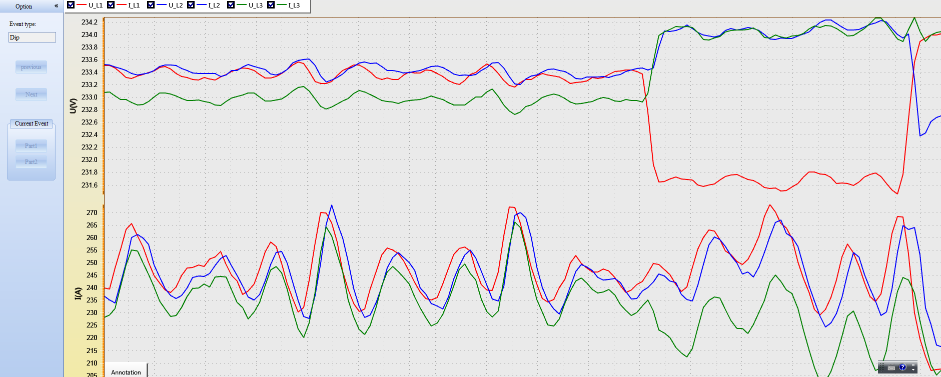Image resolution: width=941 pixels, height=377 pixels.
Task: Click the red U_L1 legend line
Action: [82, 5]
